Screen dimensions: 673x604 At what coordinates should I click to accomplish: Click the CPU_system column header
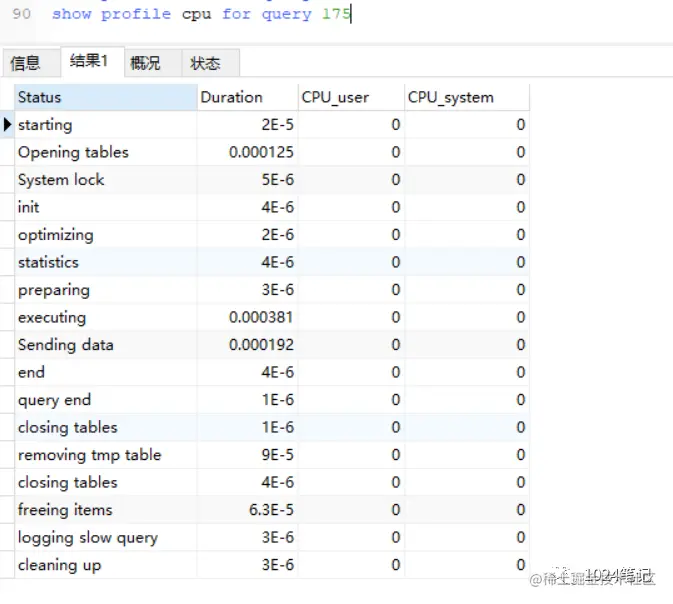467,97
